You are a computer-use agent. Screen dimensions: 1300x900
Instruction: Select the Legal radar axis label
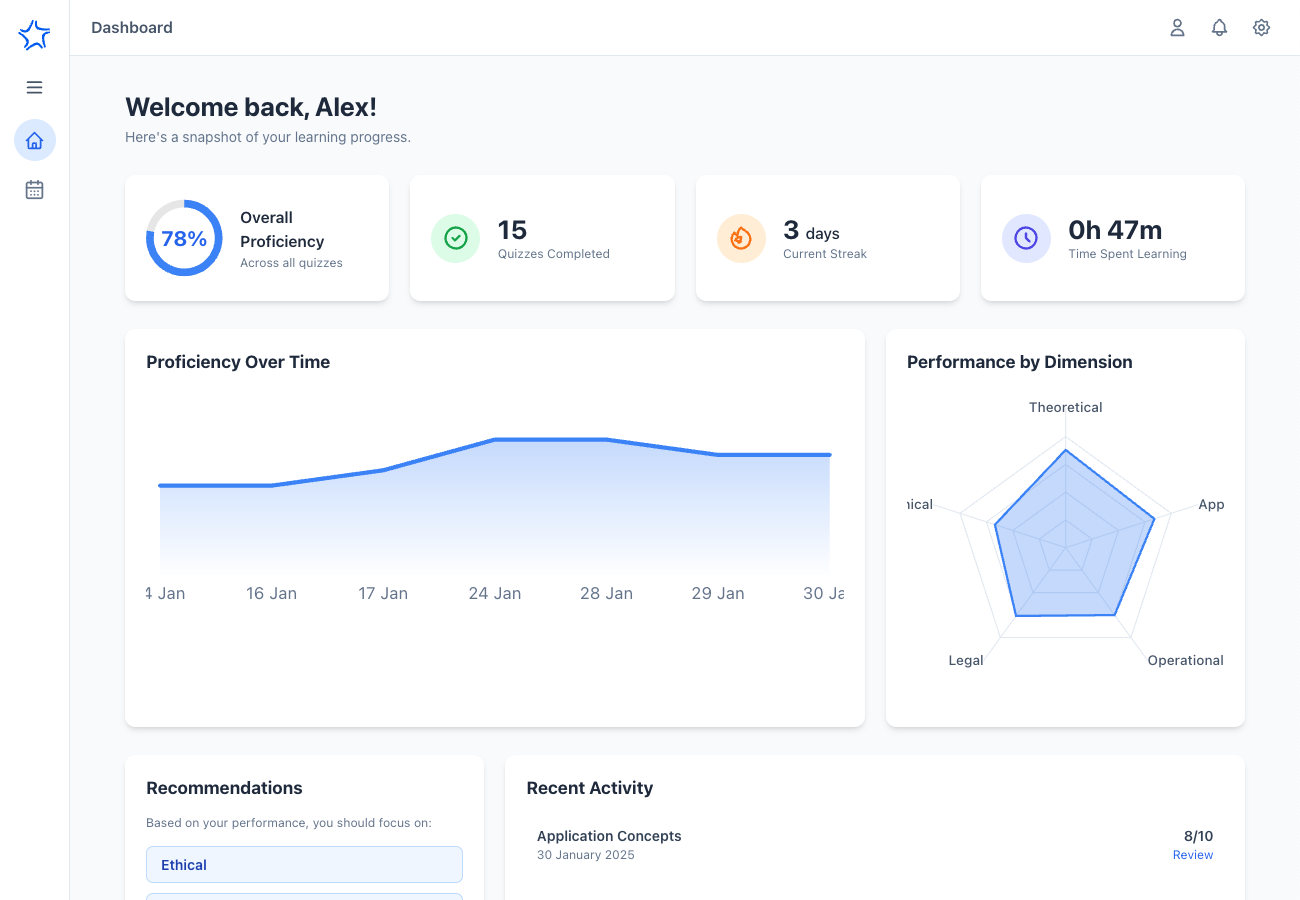(x=966, y=660)
